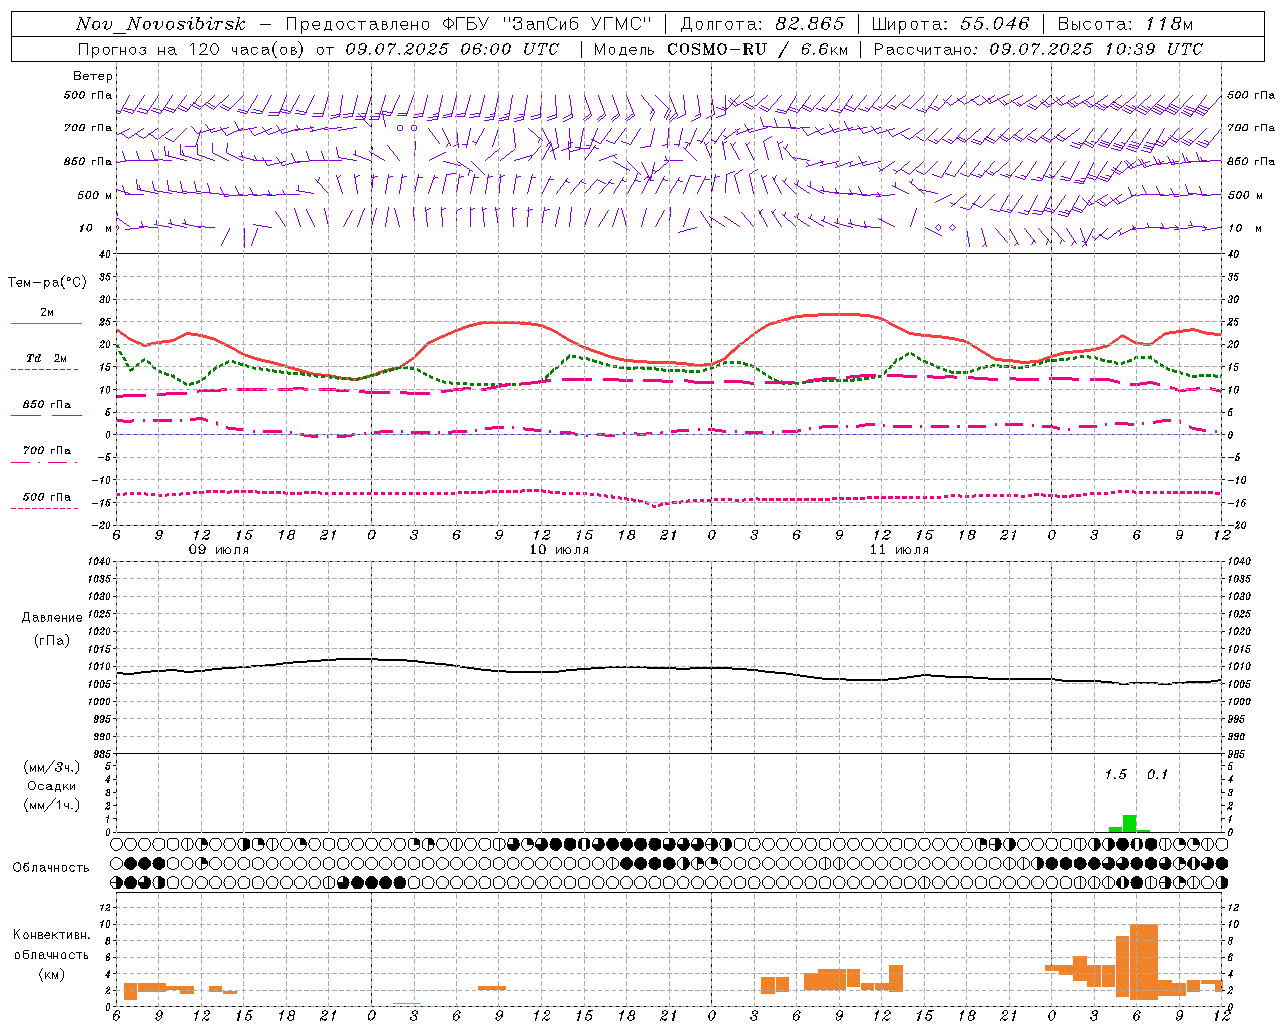
Task: Click the 'Модель COSMO-RU / 6.6км' text
Action: 720,49
